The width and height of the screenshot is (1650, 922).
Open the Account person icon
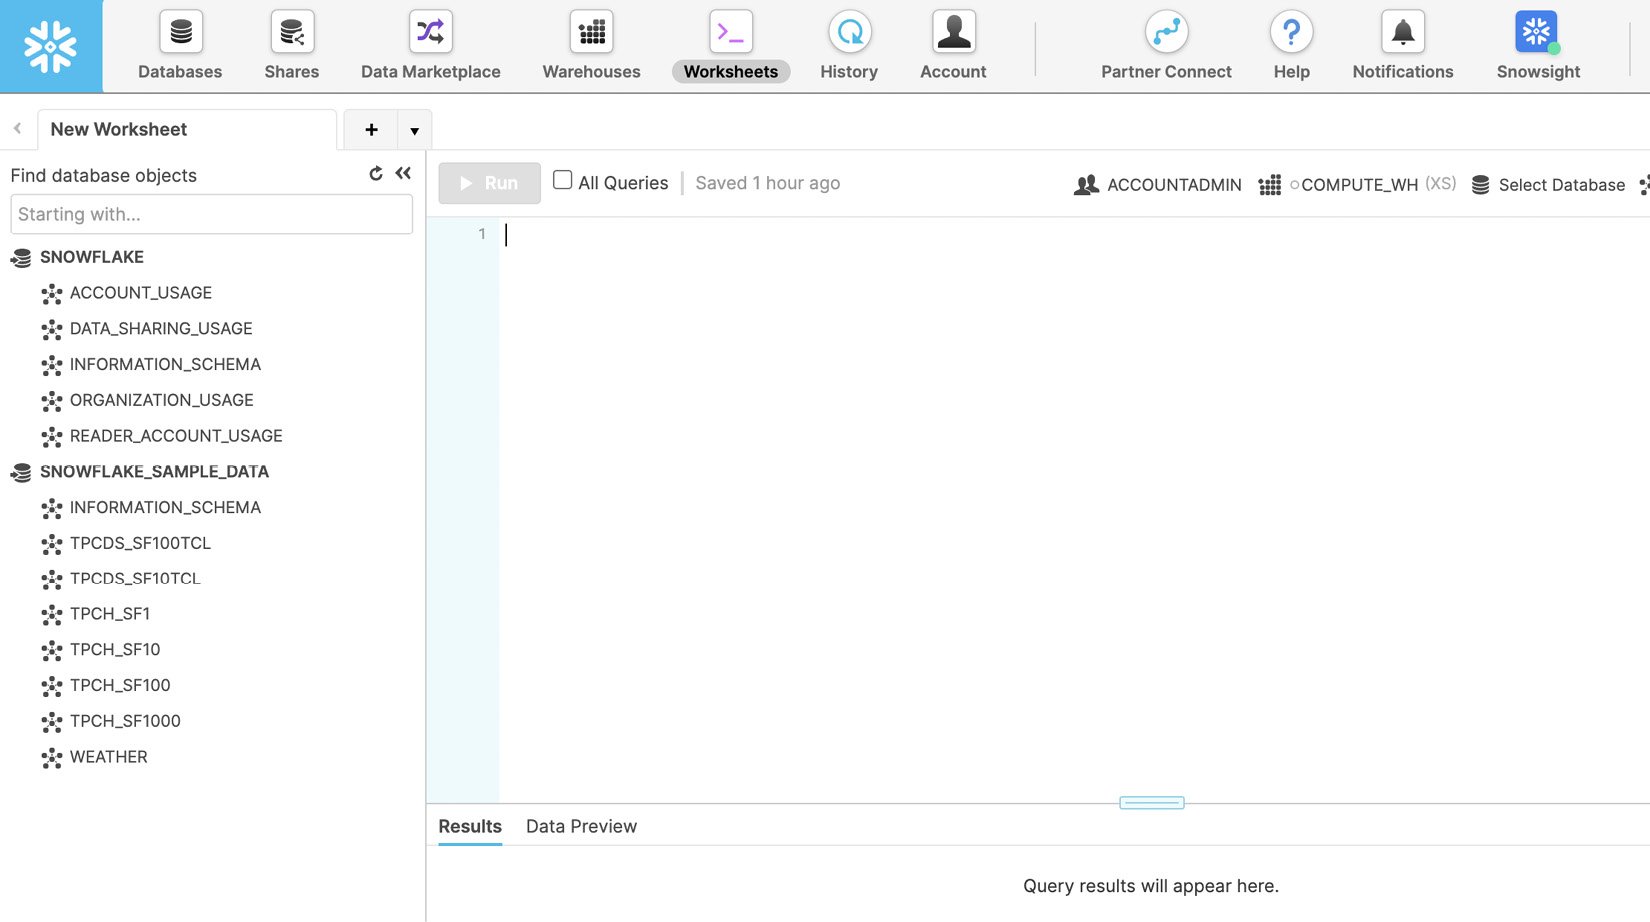point(953,32)
